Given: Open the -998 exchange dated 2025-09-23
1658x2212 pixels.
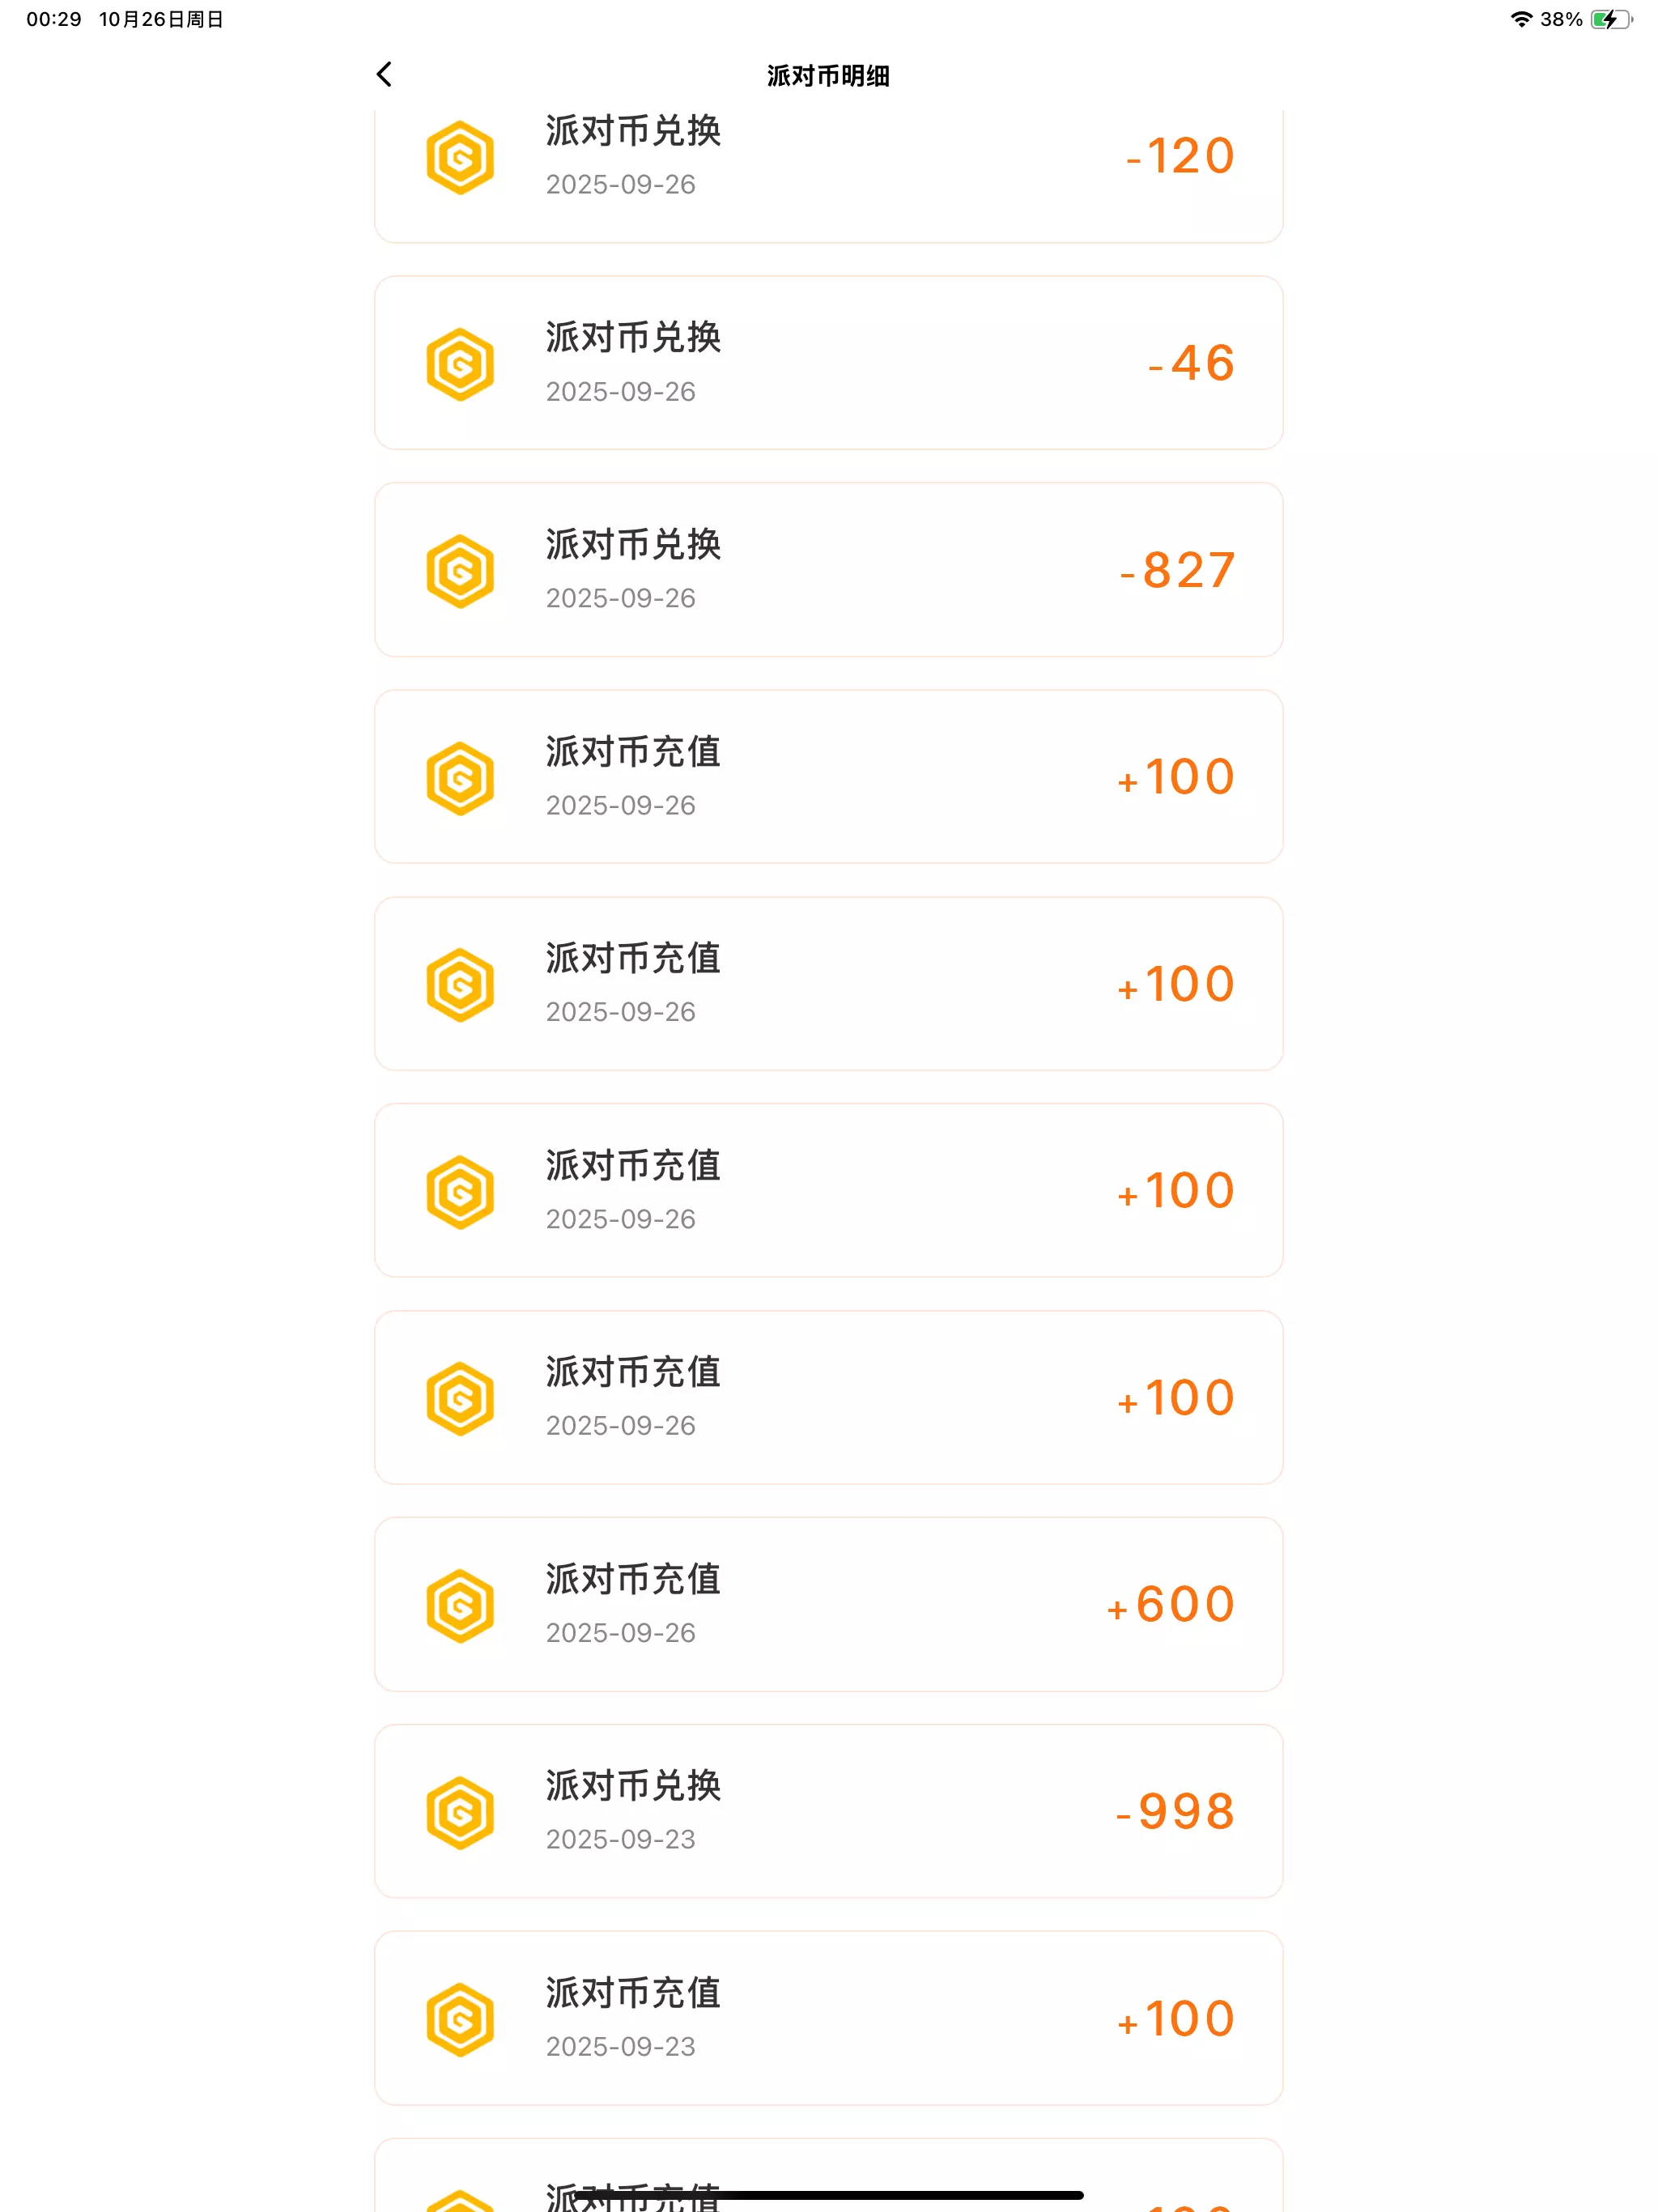Looking at the screenshot, I should coord(828,1811).
